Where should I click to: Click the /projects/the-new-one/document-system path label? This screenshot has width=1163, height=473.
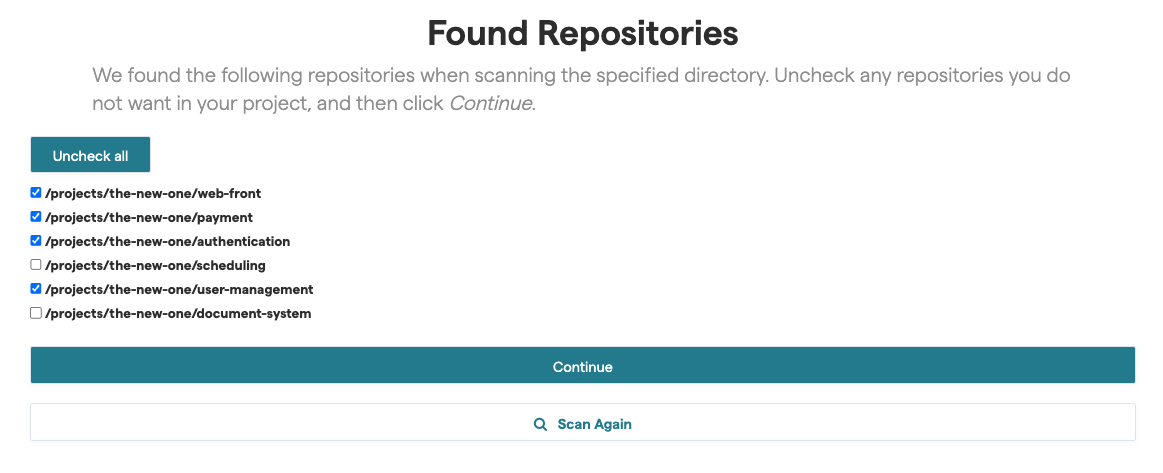[x=178, y=313]
